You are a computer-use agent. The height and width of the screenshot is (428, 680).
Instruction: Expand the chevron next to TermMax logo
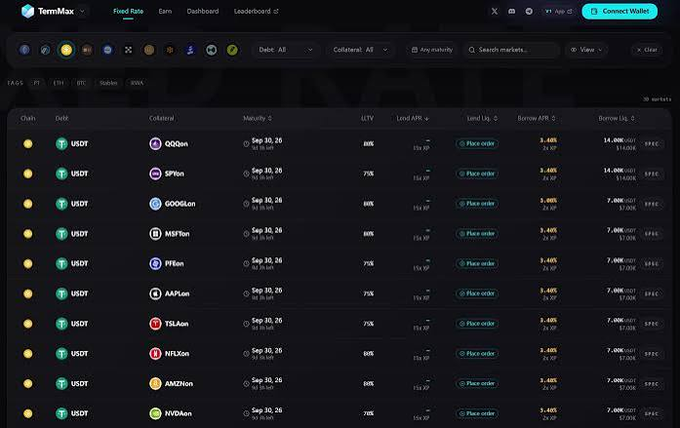coord(82,11)
